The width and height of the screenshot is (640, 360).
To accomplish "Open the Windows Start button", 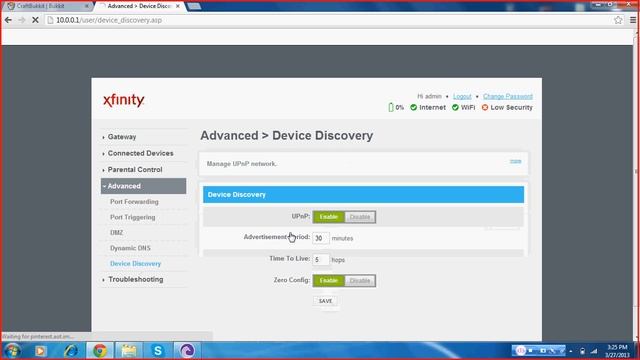I will pyautogui.click(x=12, y=351).
